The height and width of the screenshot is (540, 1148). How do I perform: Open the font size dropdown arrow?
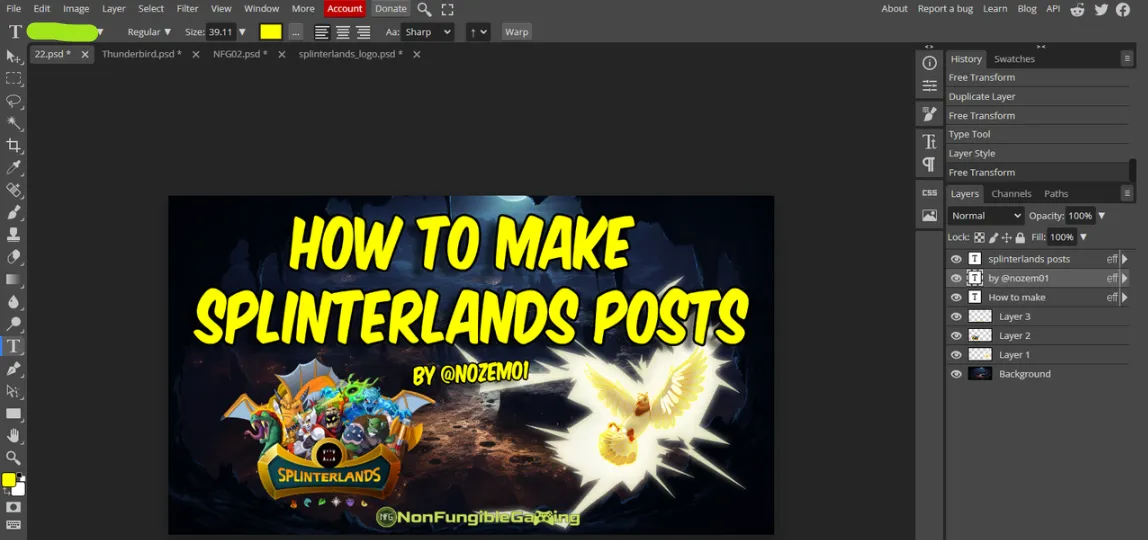(242, 32)
